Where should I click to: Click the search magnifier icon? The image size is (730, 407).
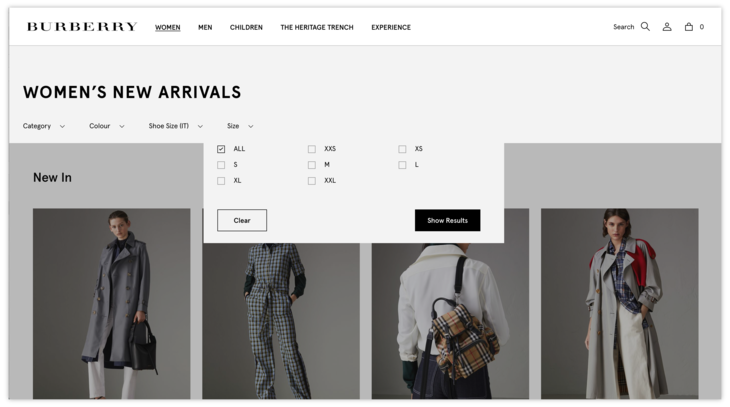tap(645, 27)
